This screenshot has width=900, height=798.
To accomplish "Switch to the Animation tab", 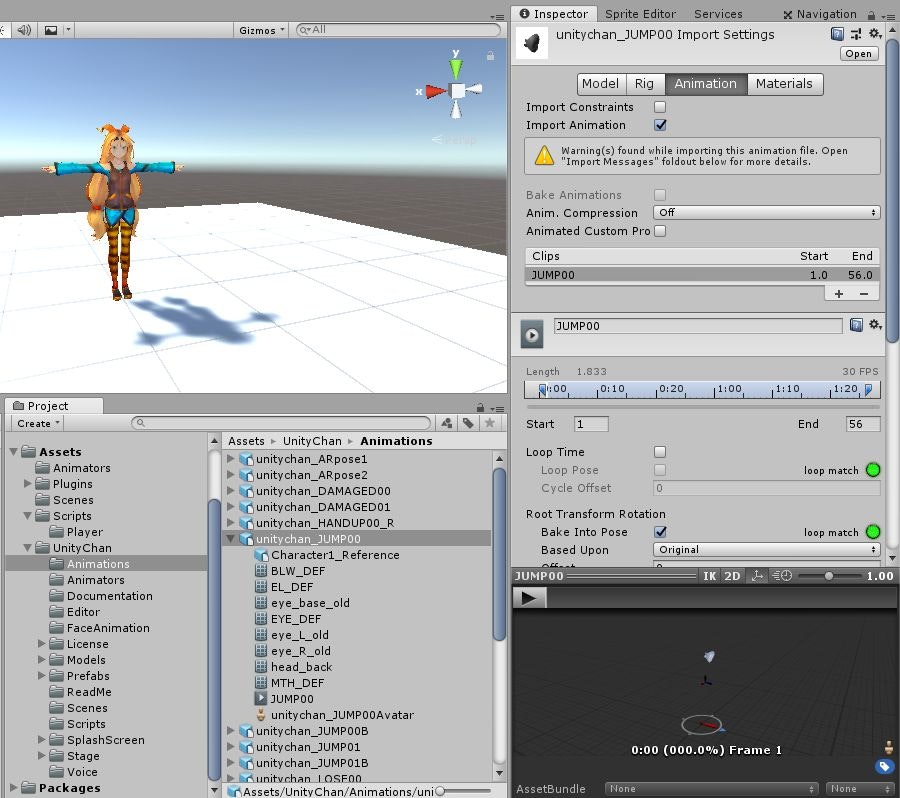I will point(705,84).
